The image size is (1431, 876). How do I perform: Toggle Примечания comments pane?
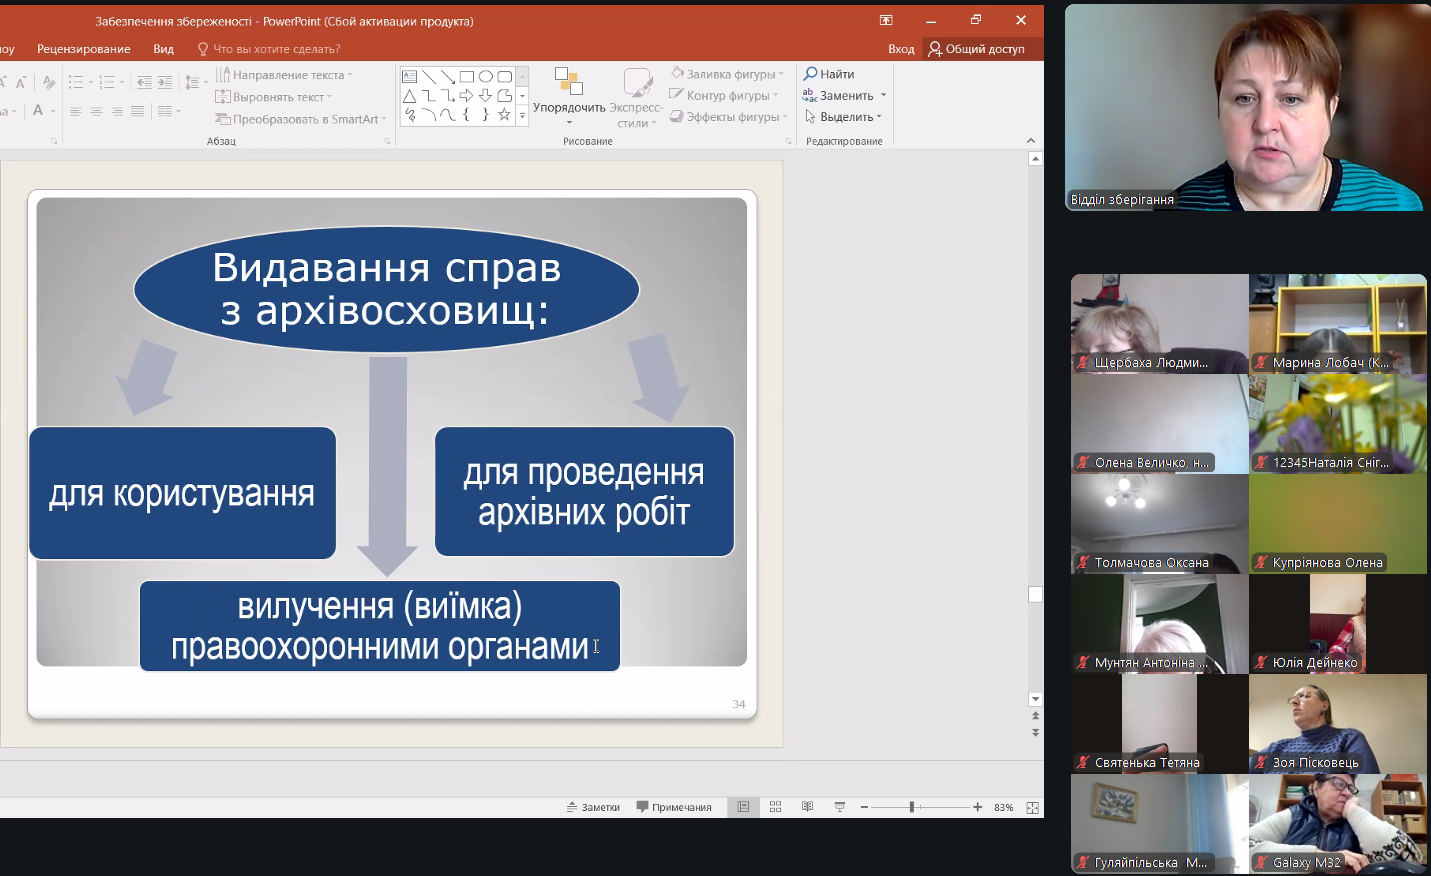click(673, 807)
